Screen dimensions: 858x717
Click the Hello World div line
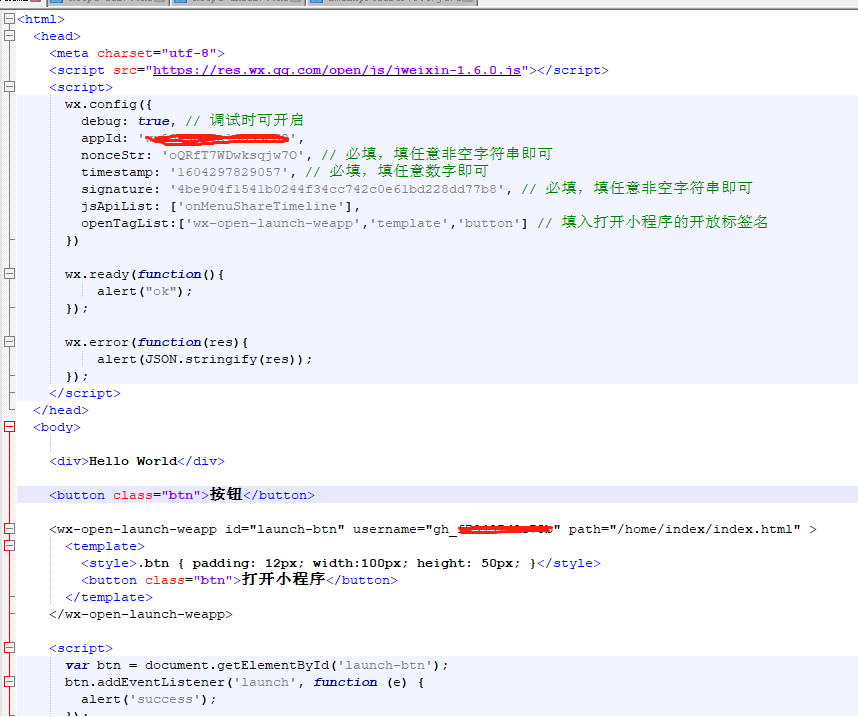(x=137, y=461)
